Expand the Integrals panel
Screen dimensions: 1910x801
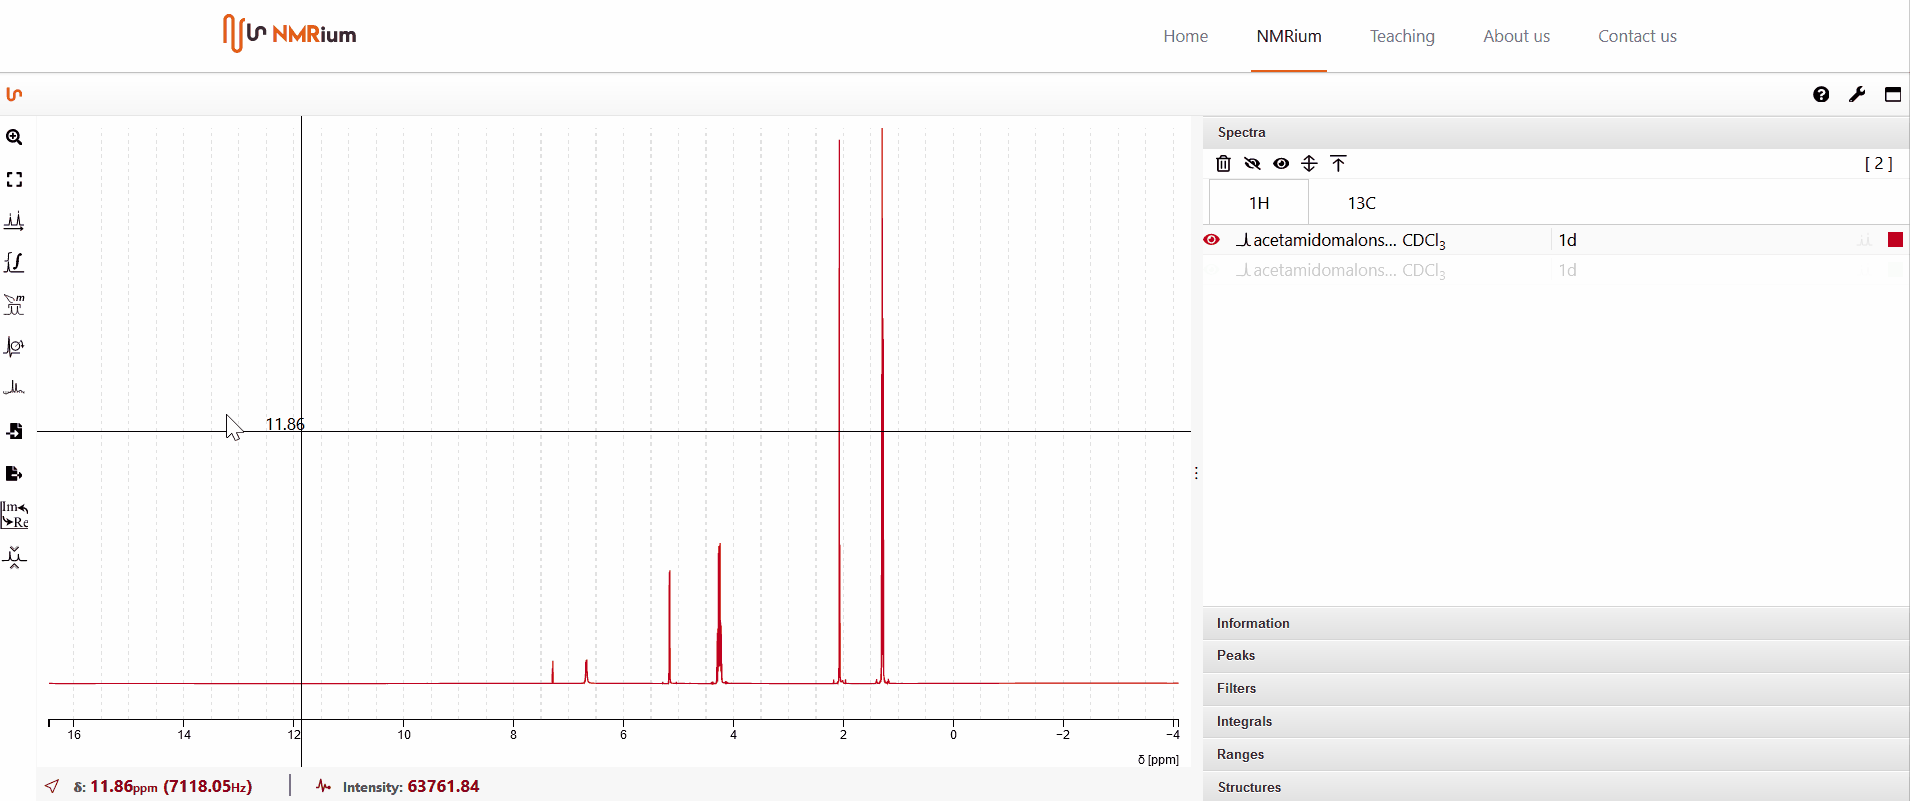tap(1244, 721)
